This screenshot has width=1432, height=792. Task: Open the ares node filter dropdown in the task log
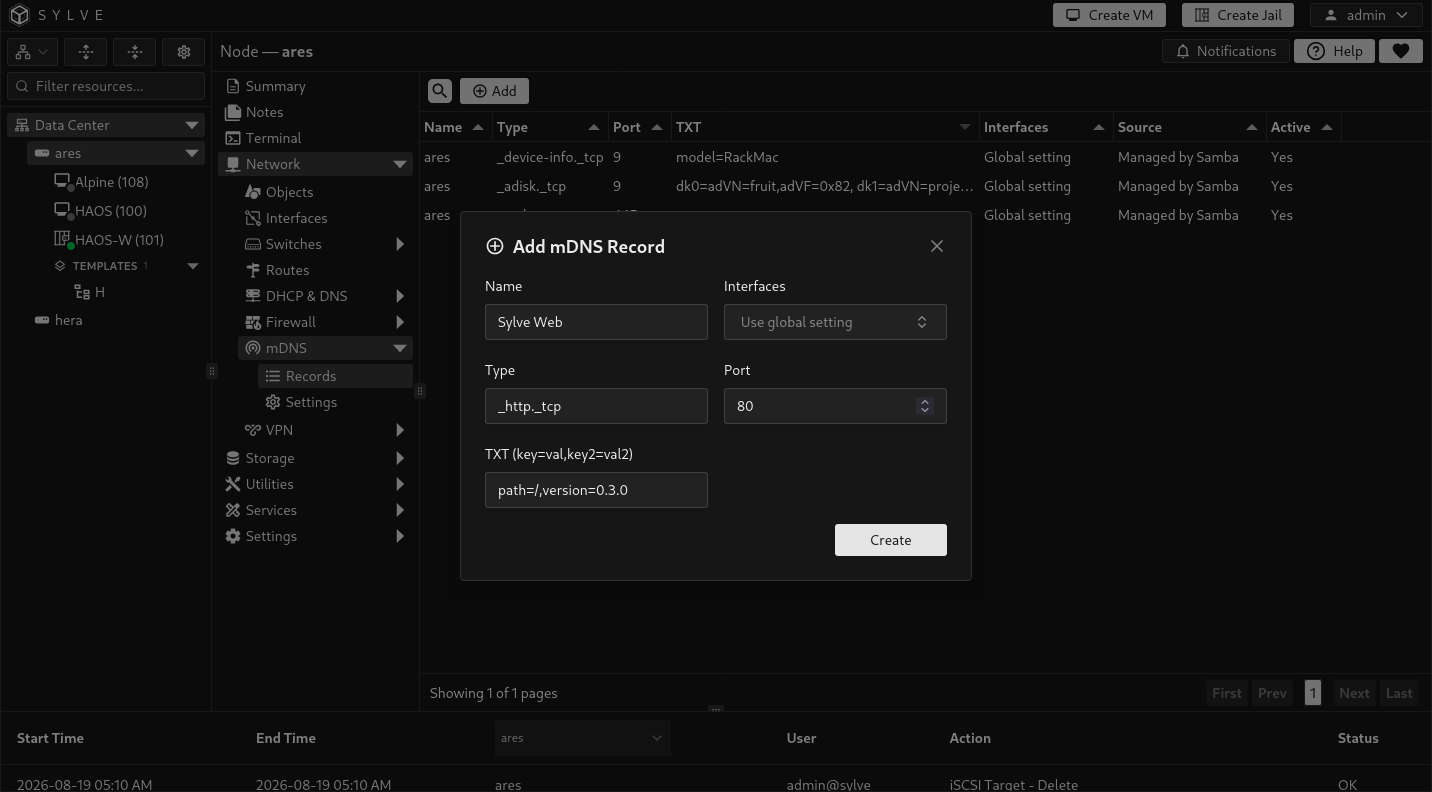pos(582,738)
